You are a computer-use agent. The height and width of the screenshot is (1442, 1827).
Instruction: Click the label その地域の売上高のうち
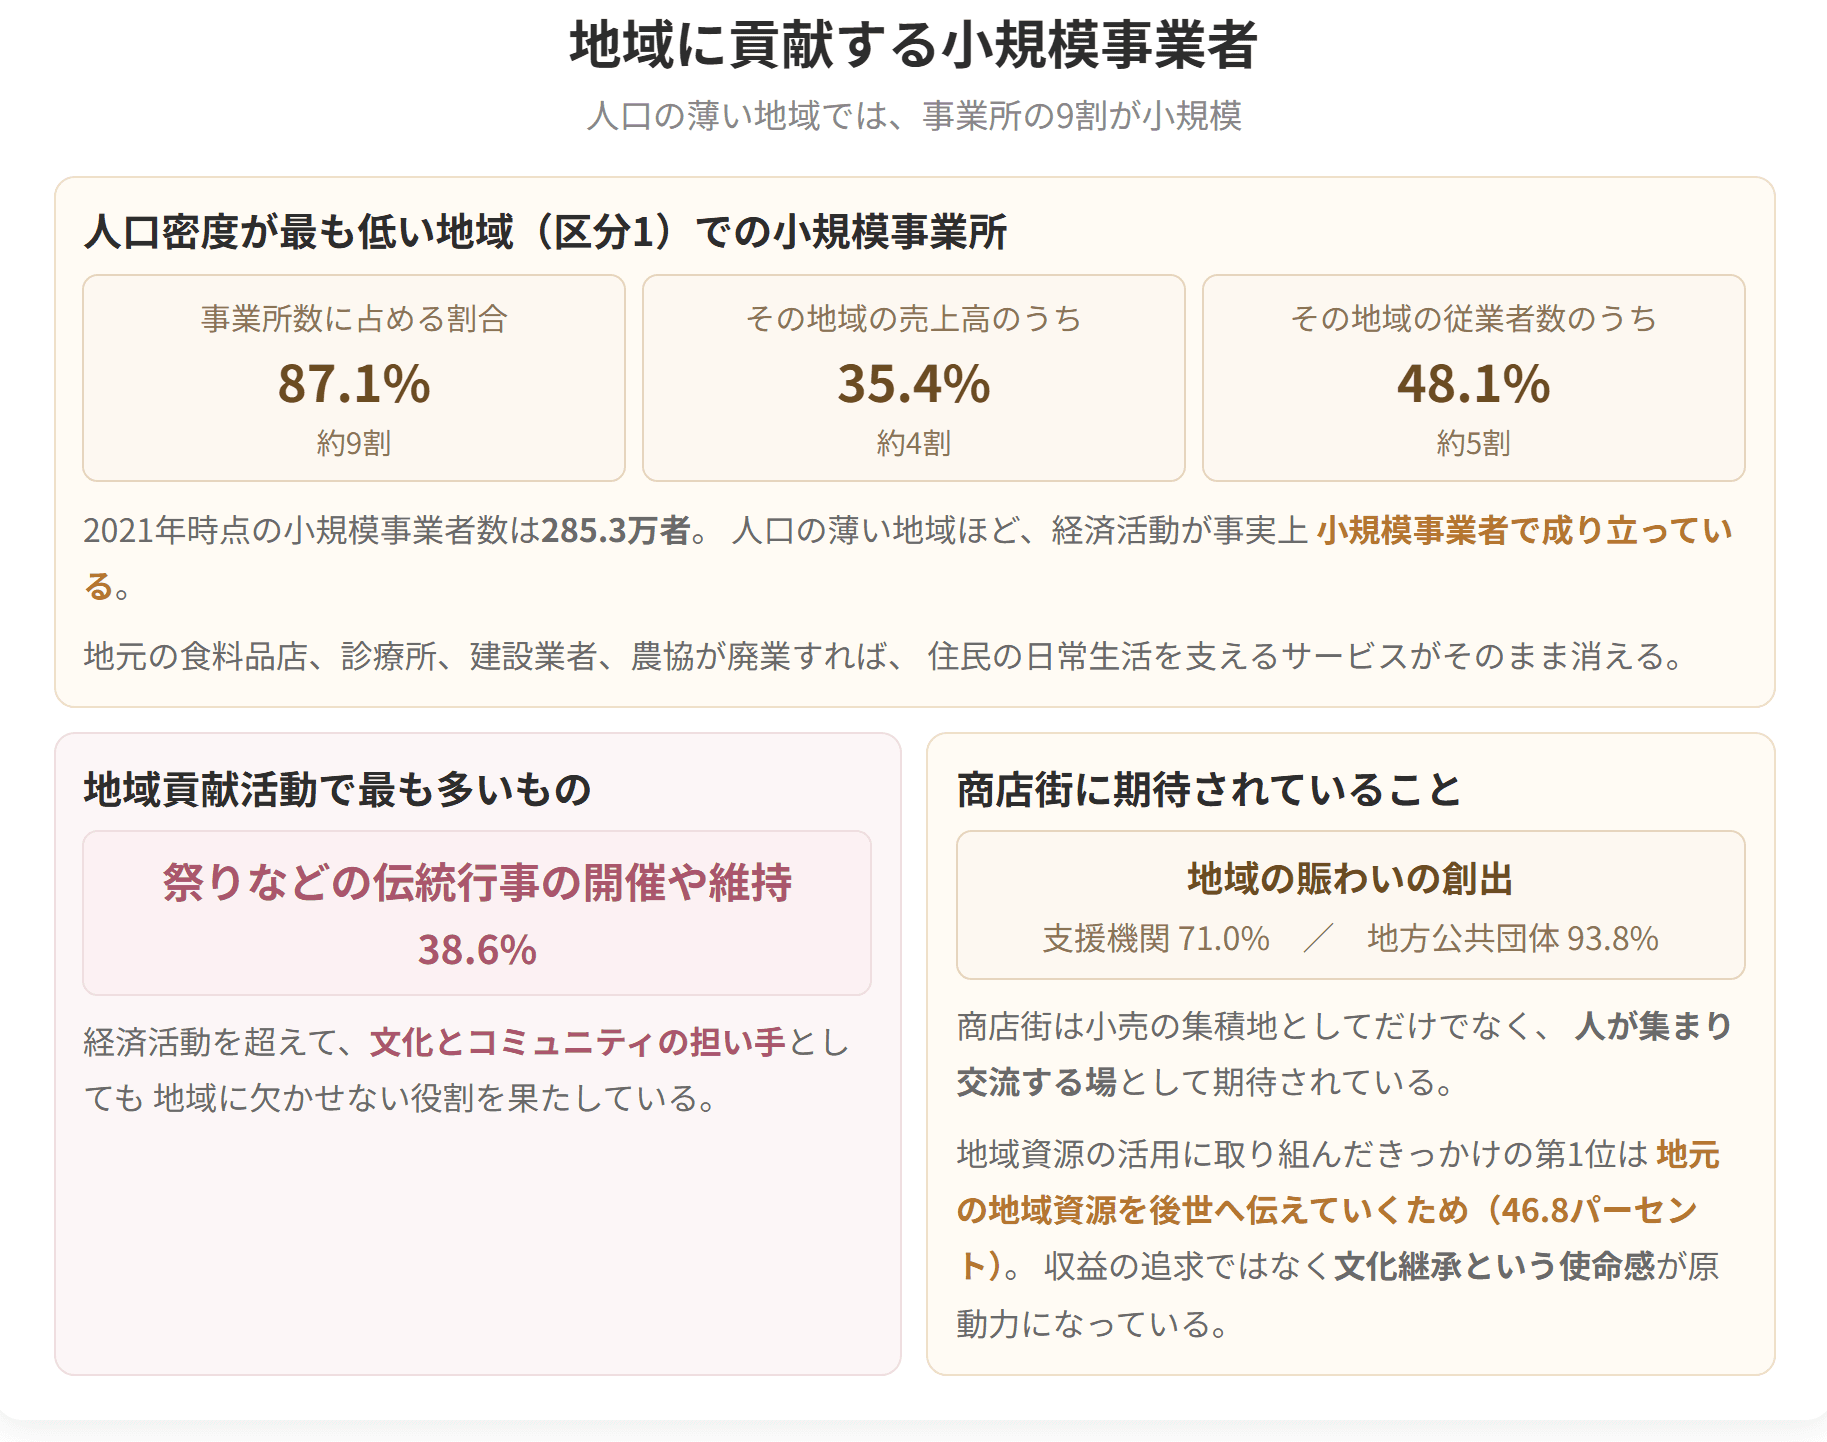(913, 319)
